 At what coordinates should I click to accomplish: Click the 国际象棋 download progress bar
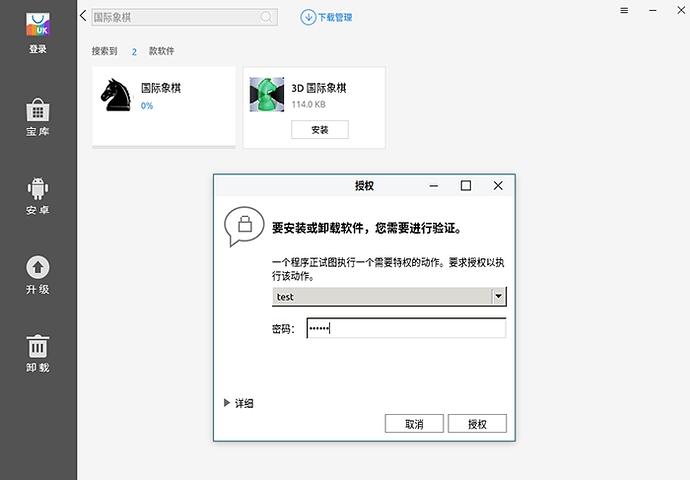tap(164, 146)
